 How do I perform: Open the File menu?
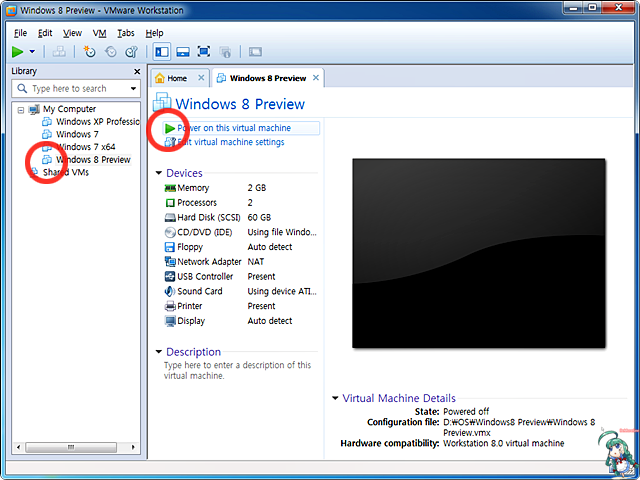20,33
